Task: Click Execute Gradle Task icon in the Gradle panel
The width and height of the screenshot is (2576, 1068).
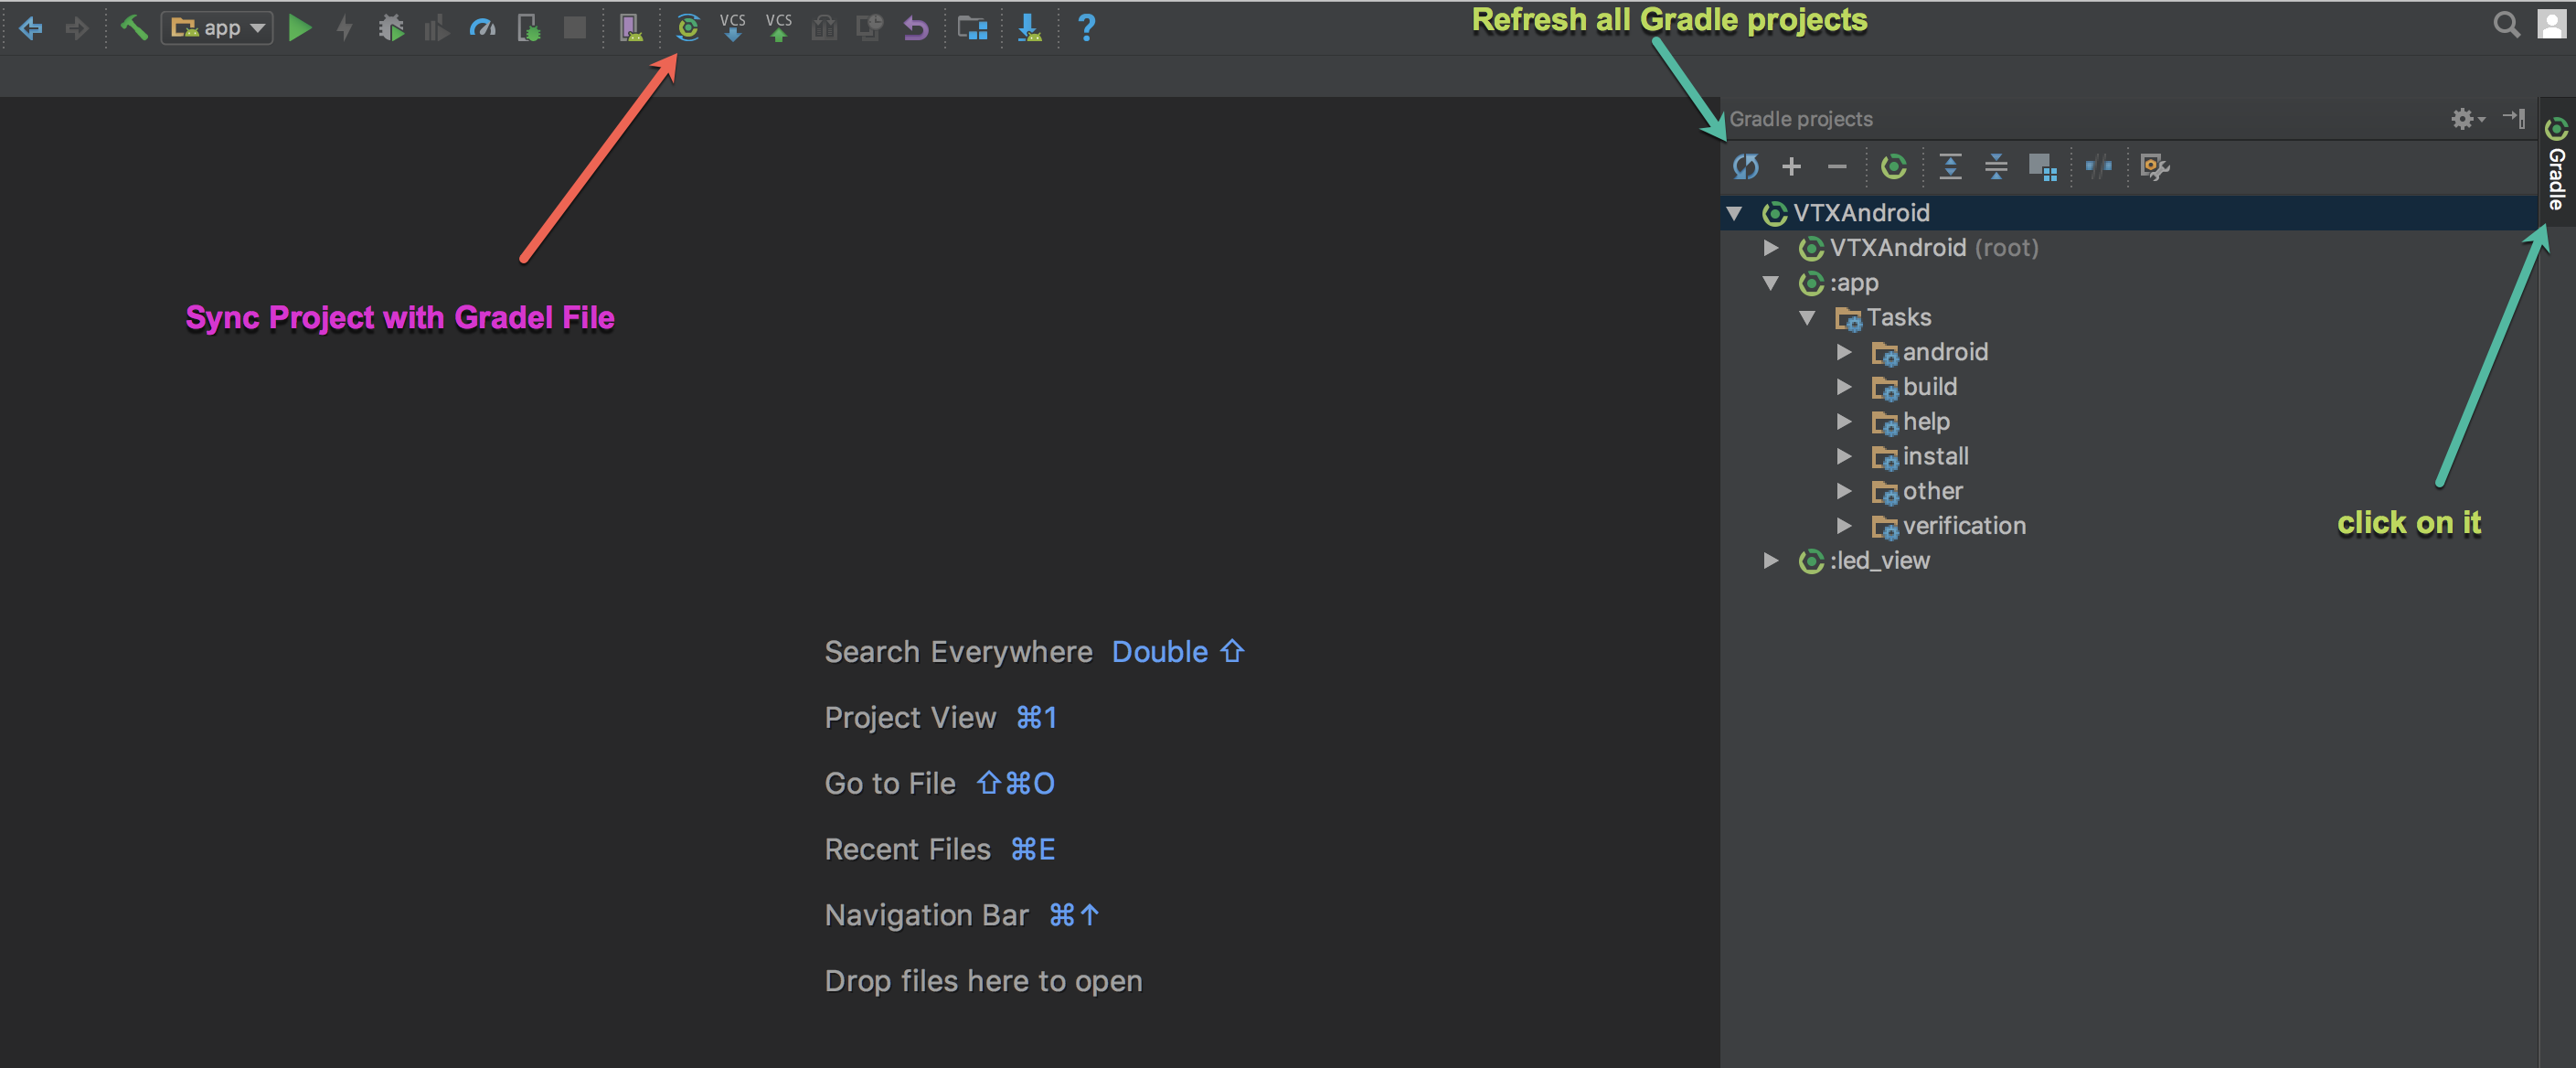Action: (x=1893, y=166)
